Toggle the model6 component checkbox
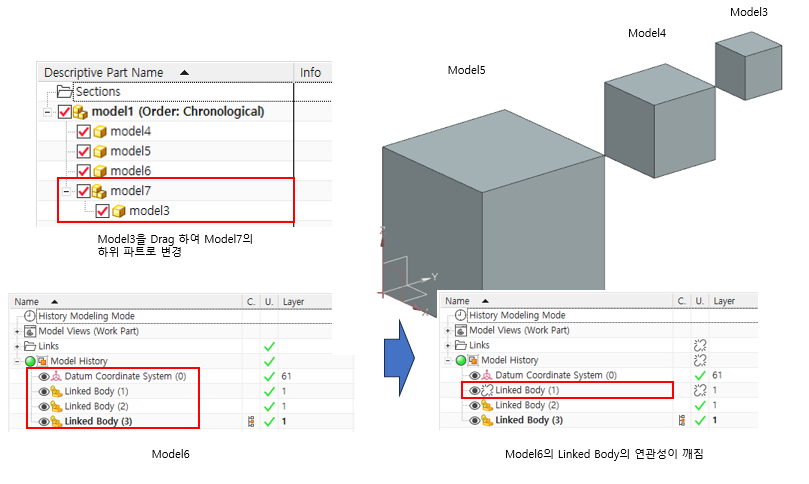809x484 pixels. click(x=84, y=171)
